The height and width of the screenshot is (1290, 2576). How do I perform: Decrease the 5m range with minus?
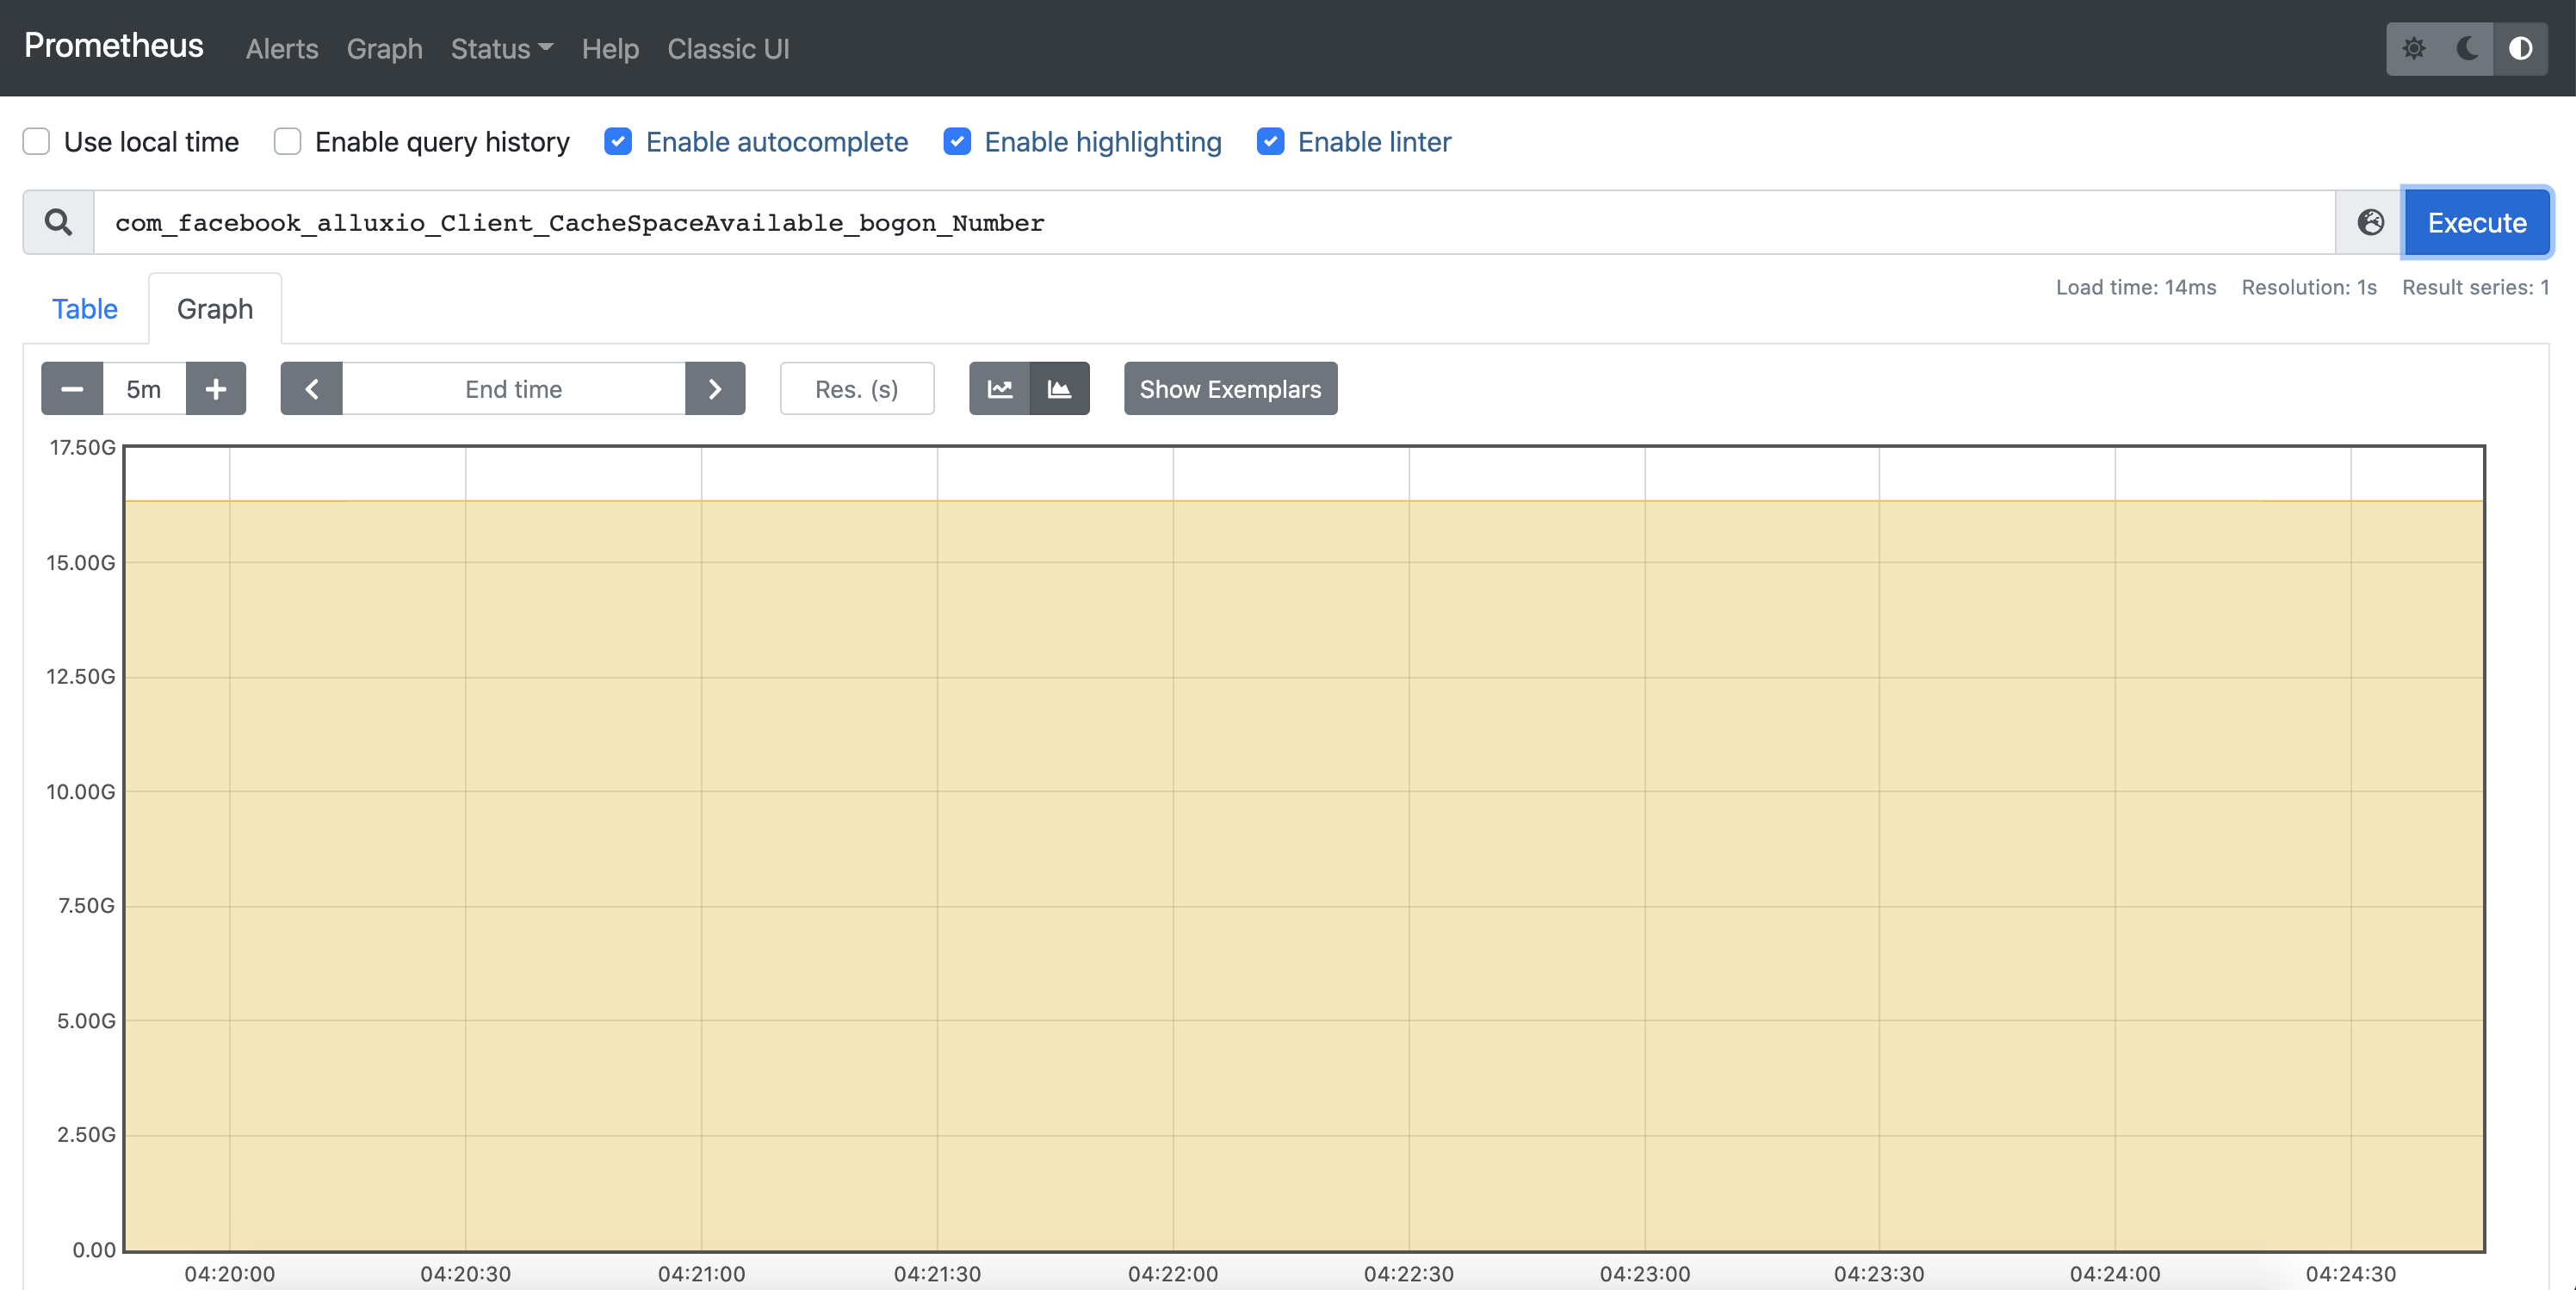(72, 389)
